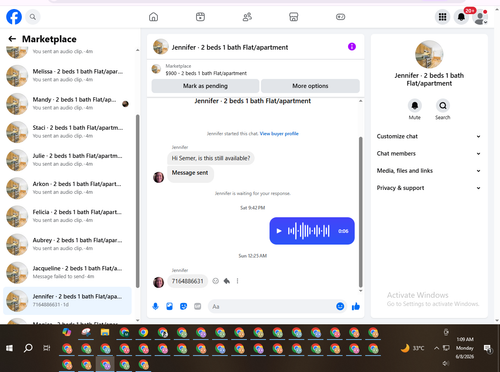The image size is (500, 372).
Task: Open Task View on taskbar
Action: (x=47, y=348)
